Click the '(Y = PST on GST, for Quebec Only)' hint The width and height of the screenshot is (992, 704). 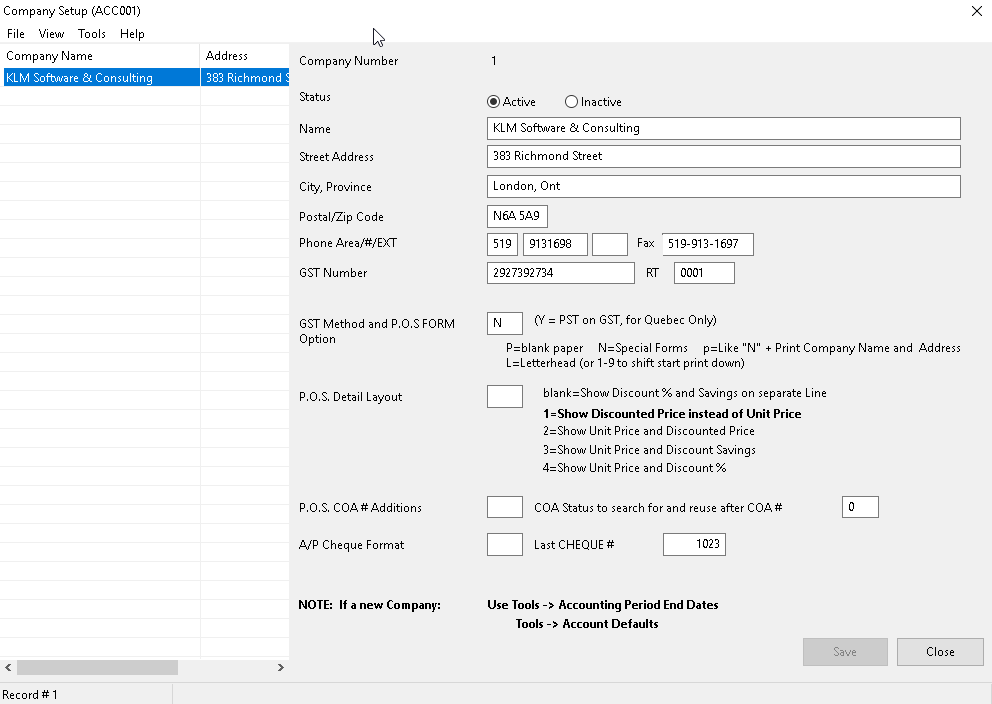625,320
